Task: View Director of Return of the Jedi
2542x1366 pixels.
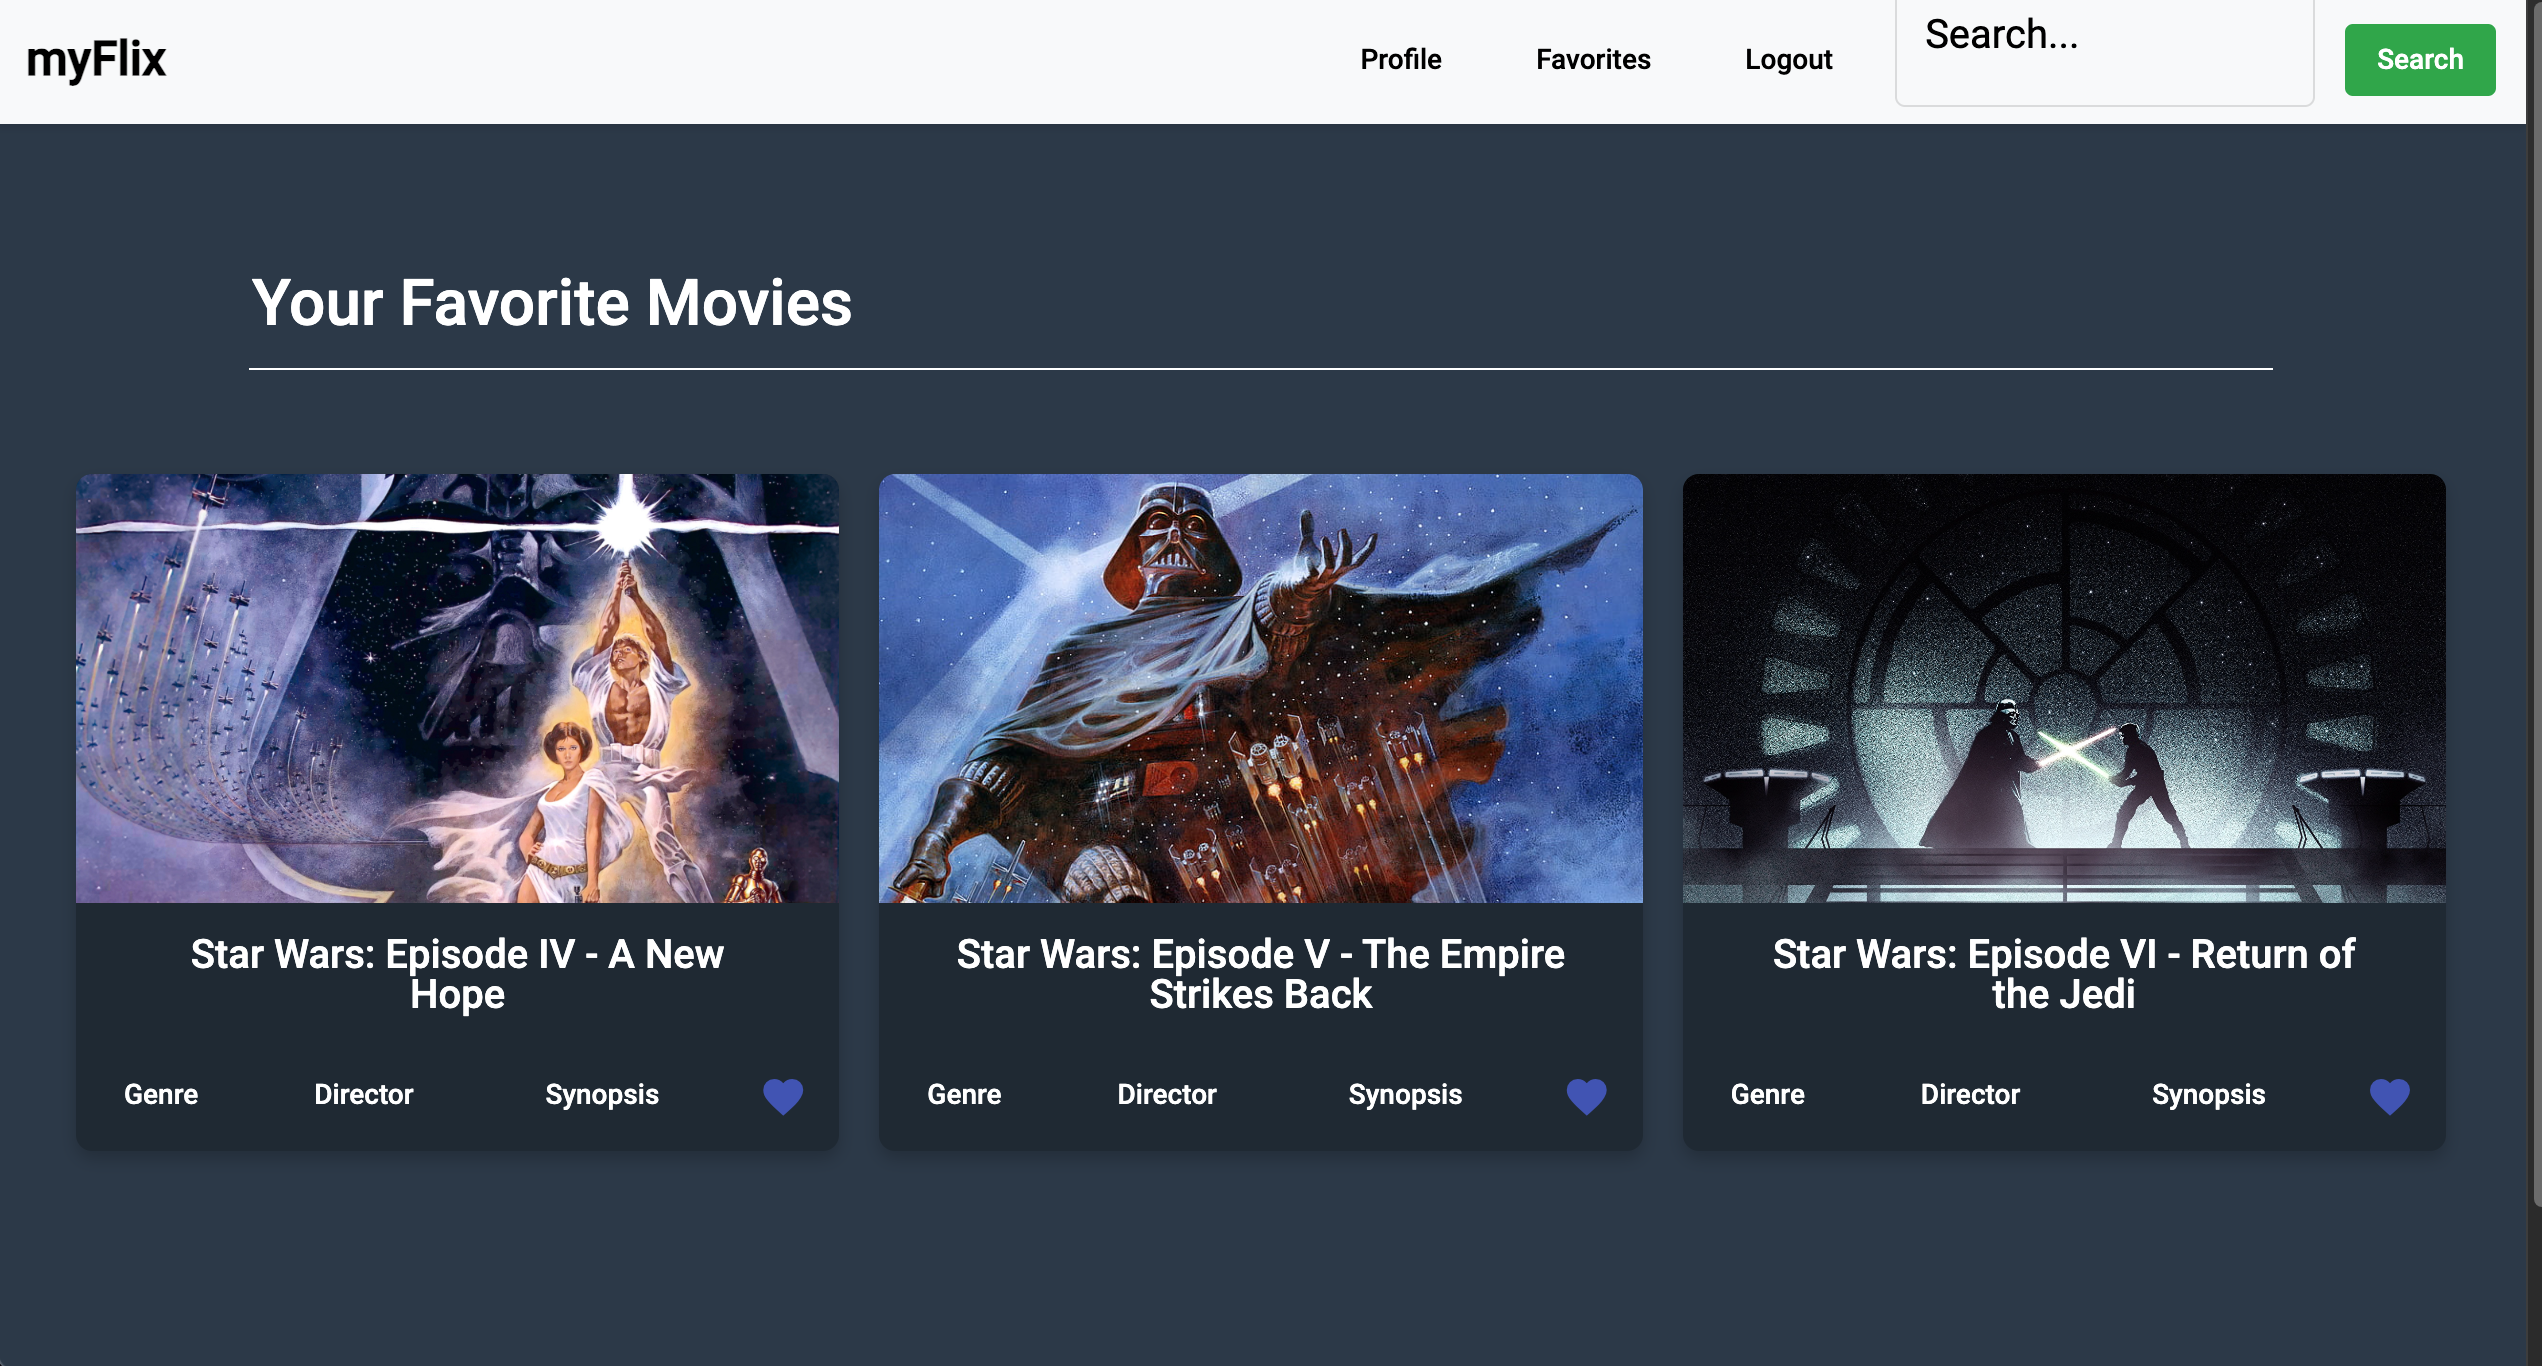Action: coord(1970,1094)
